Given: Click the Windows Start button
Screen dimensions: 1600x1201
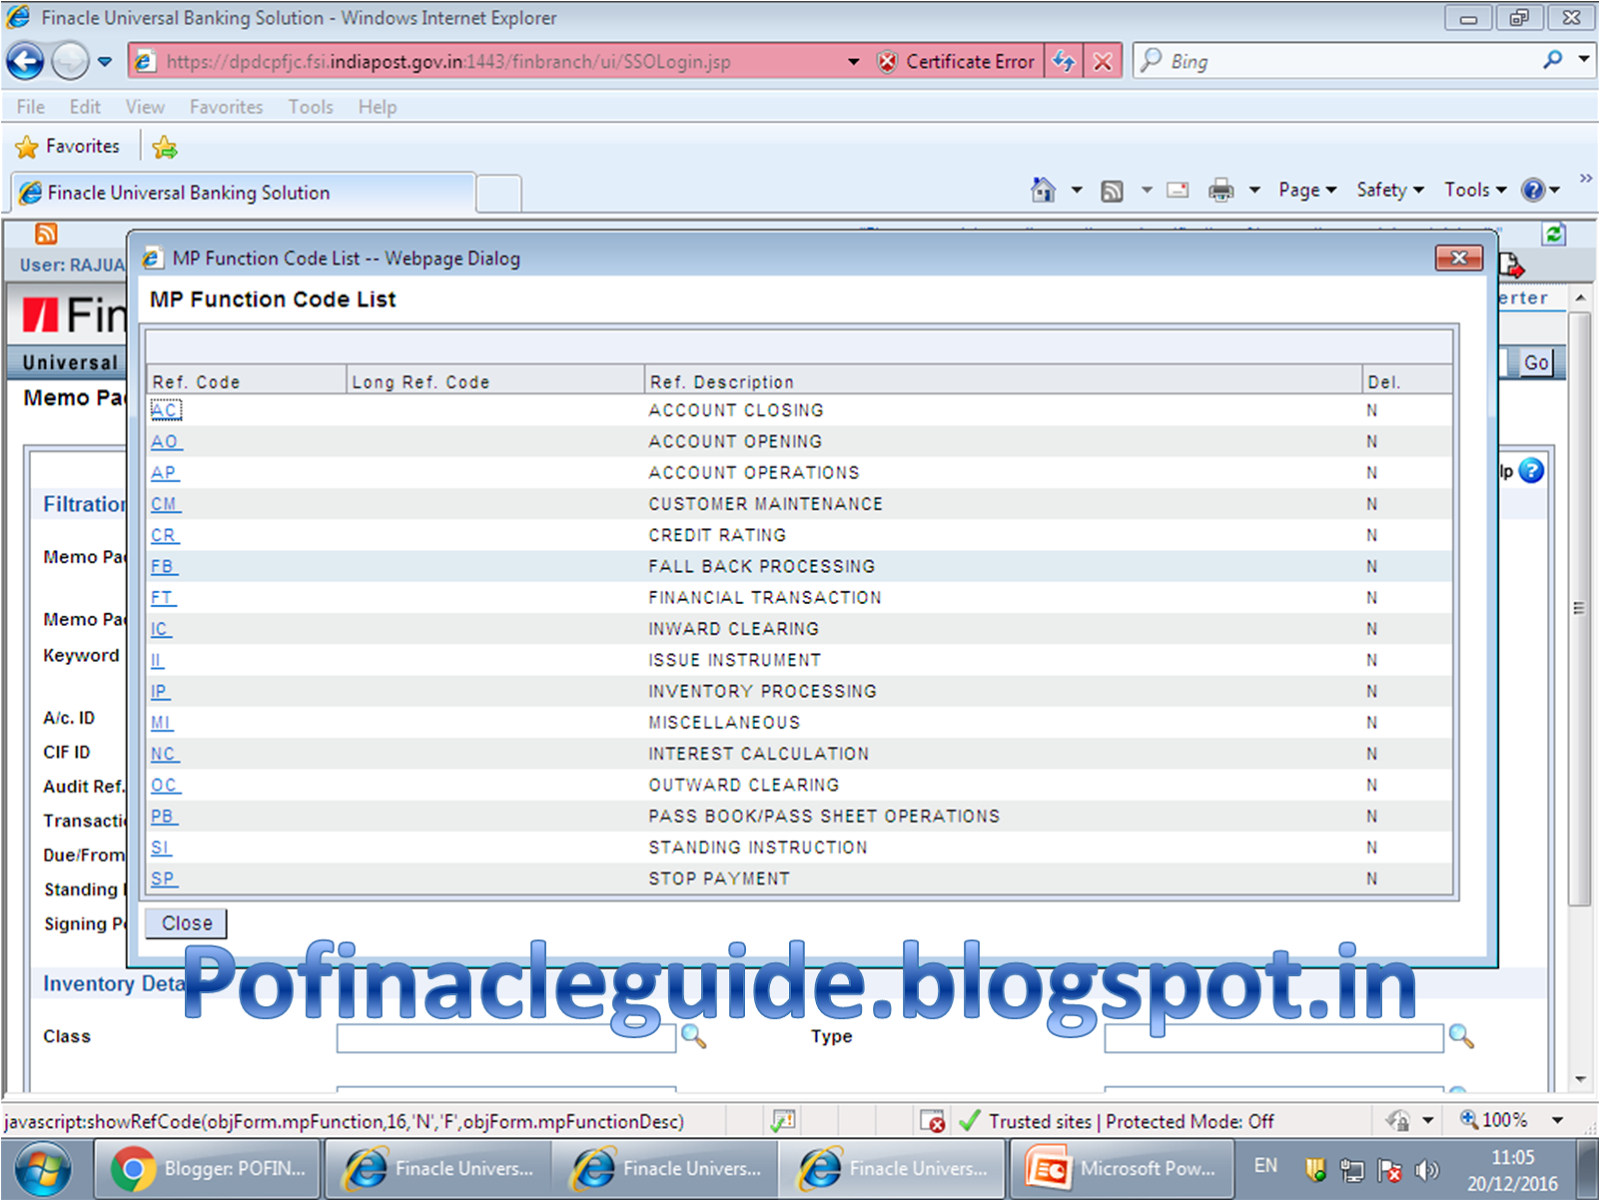Looking at the screenshot, I should 40,1168.
